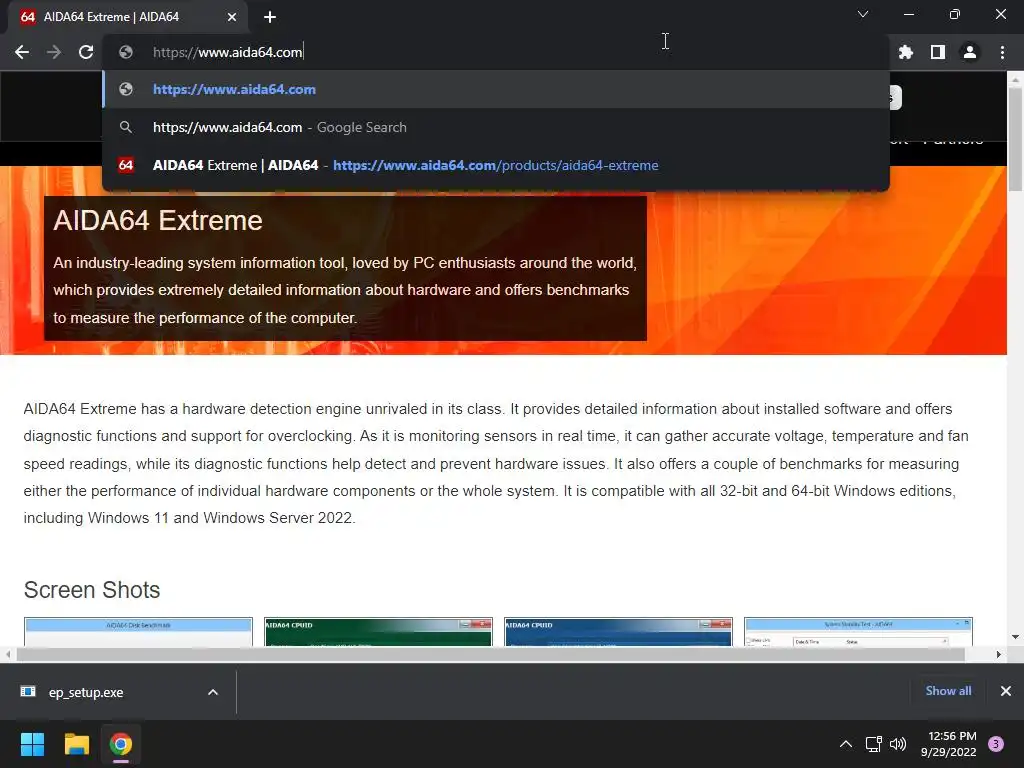1024x768 pixels.
Task: Click the Chrome taskbar icon
Action: click(121, 744)
